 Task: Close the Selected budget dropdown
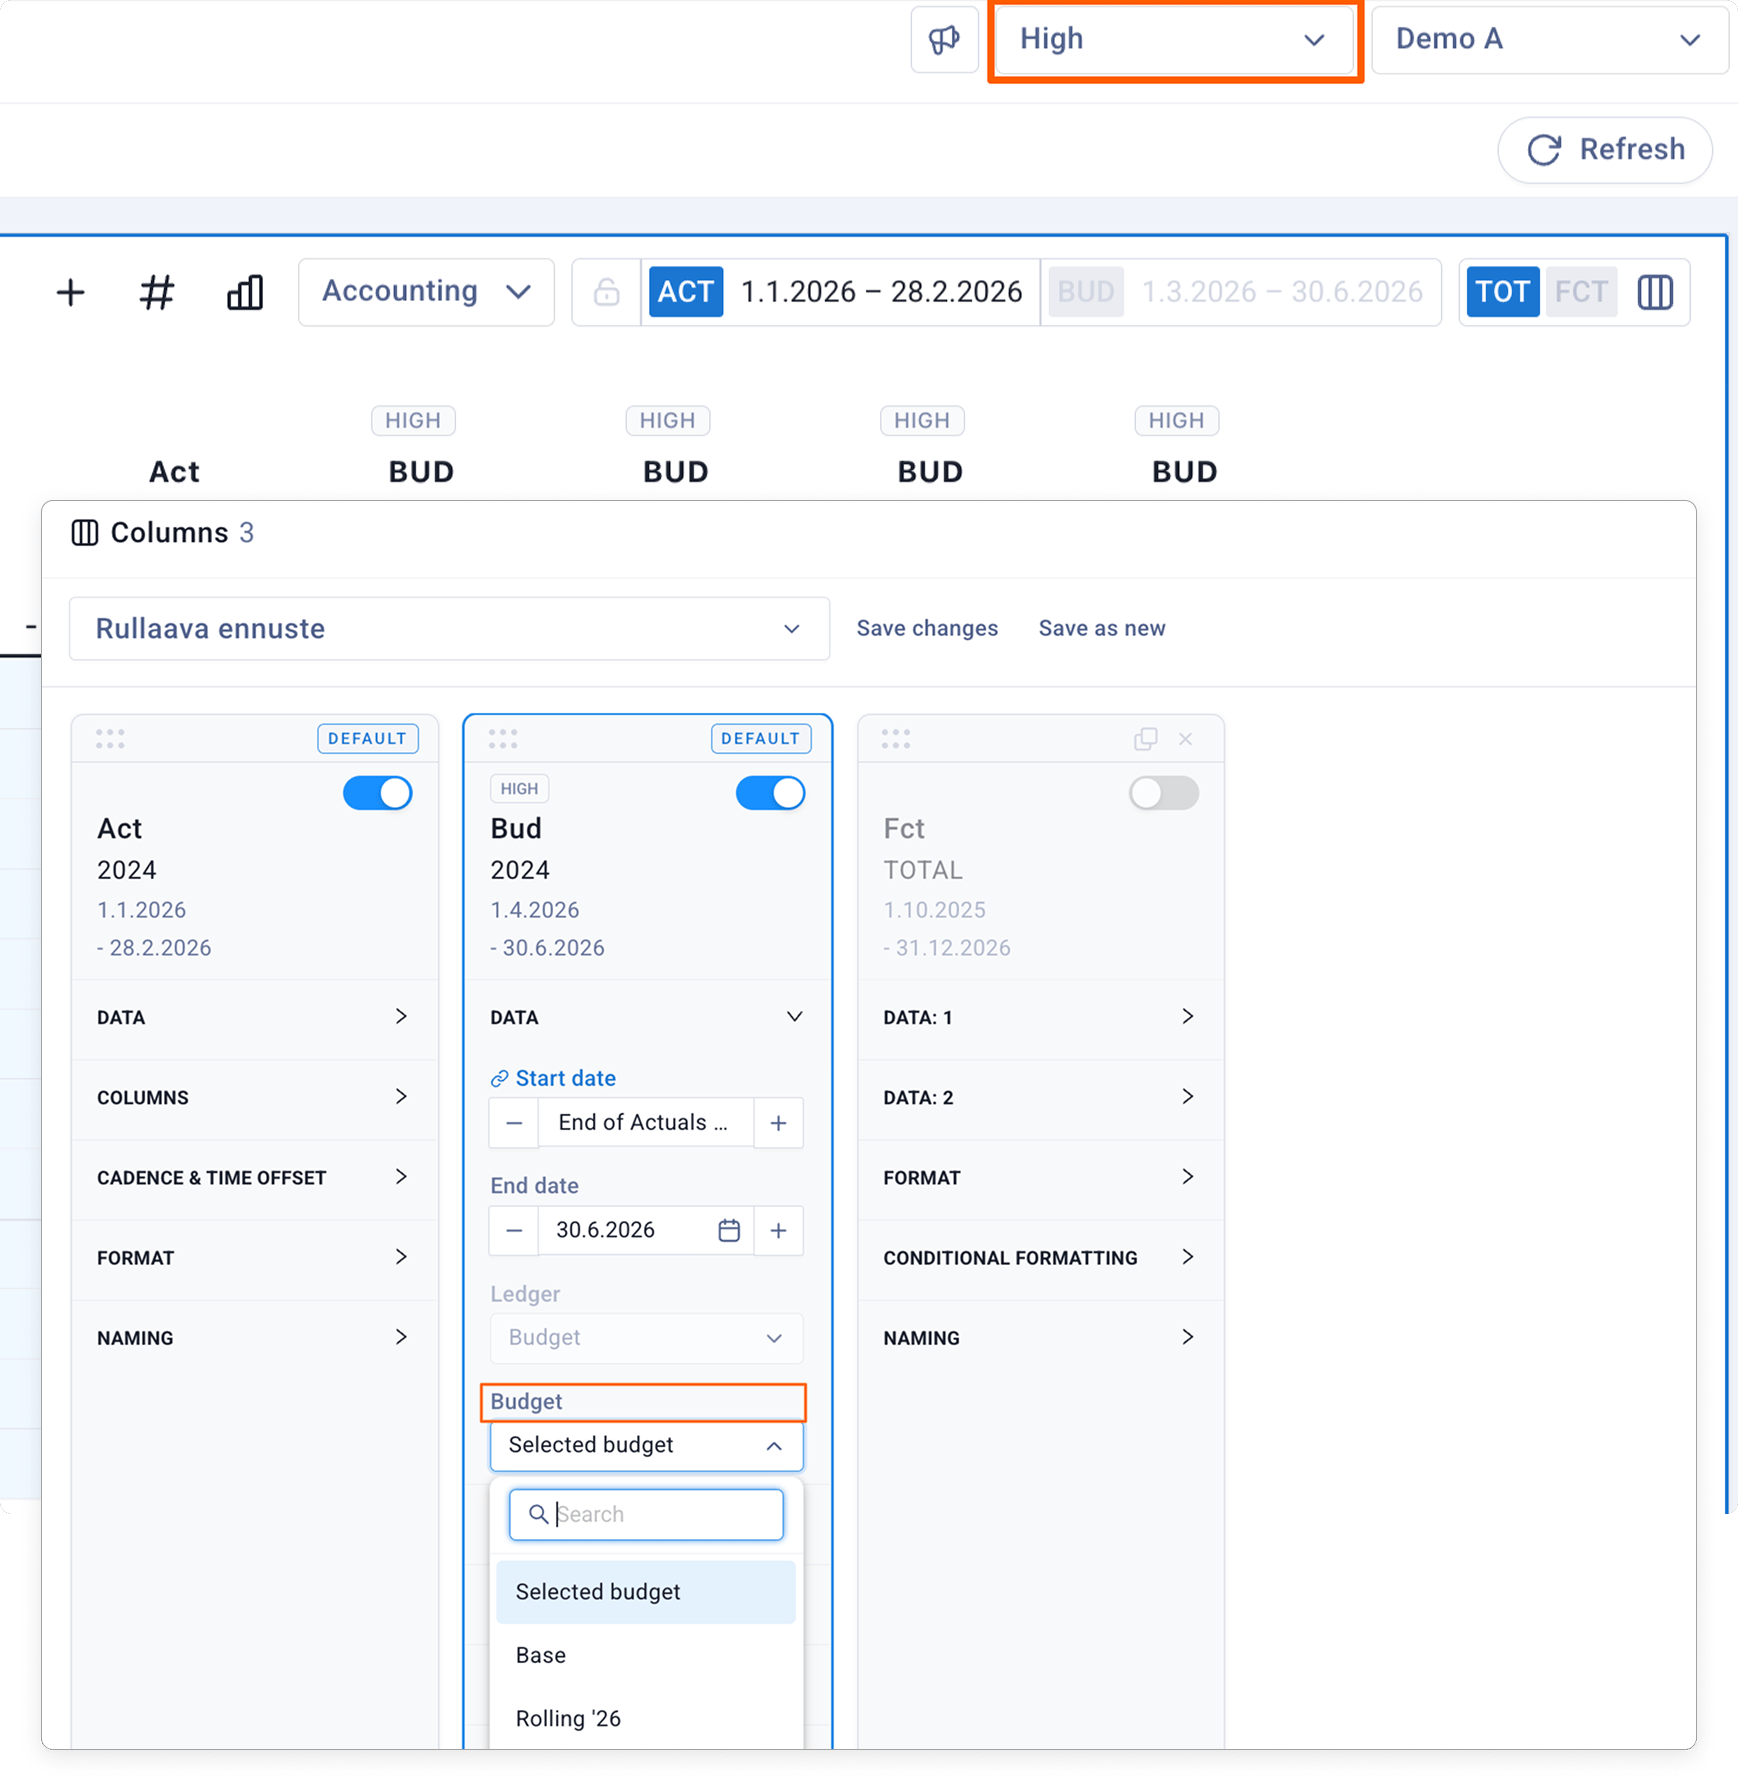coord(646,1446)
